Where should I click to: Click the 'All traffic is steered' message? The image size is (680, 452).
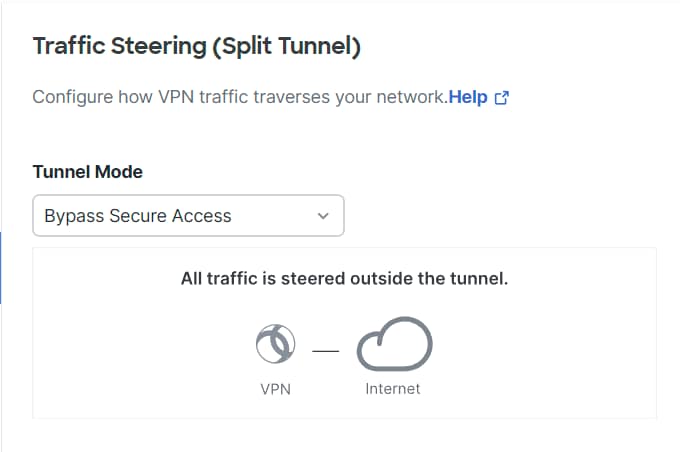(x=344, y=278)
